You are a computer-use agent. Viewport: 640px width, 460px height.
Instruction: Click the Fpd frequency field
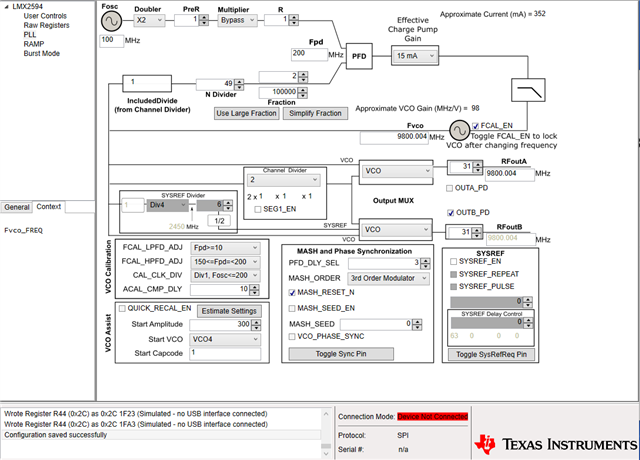point(309,54)
